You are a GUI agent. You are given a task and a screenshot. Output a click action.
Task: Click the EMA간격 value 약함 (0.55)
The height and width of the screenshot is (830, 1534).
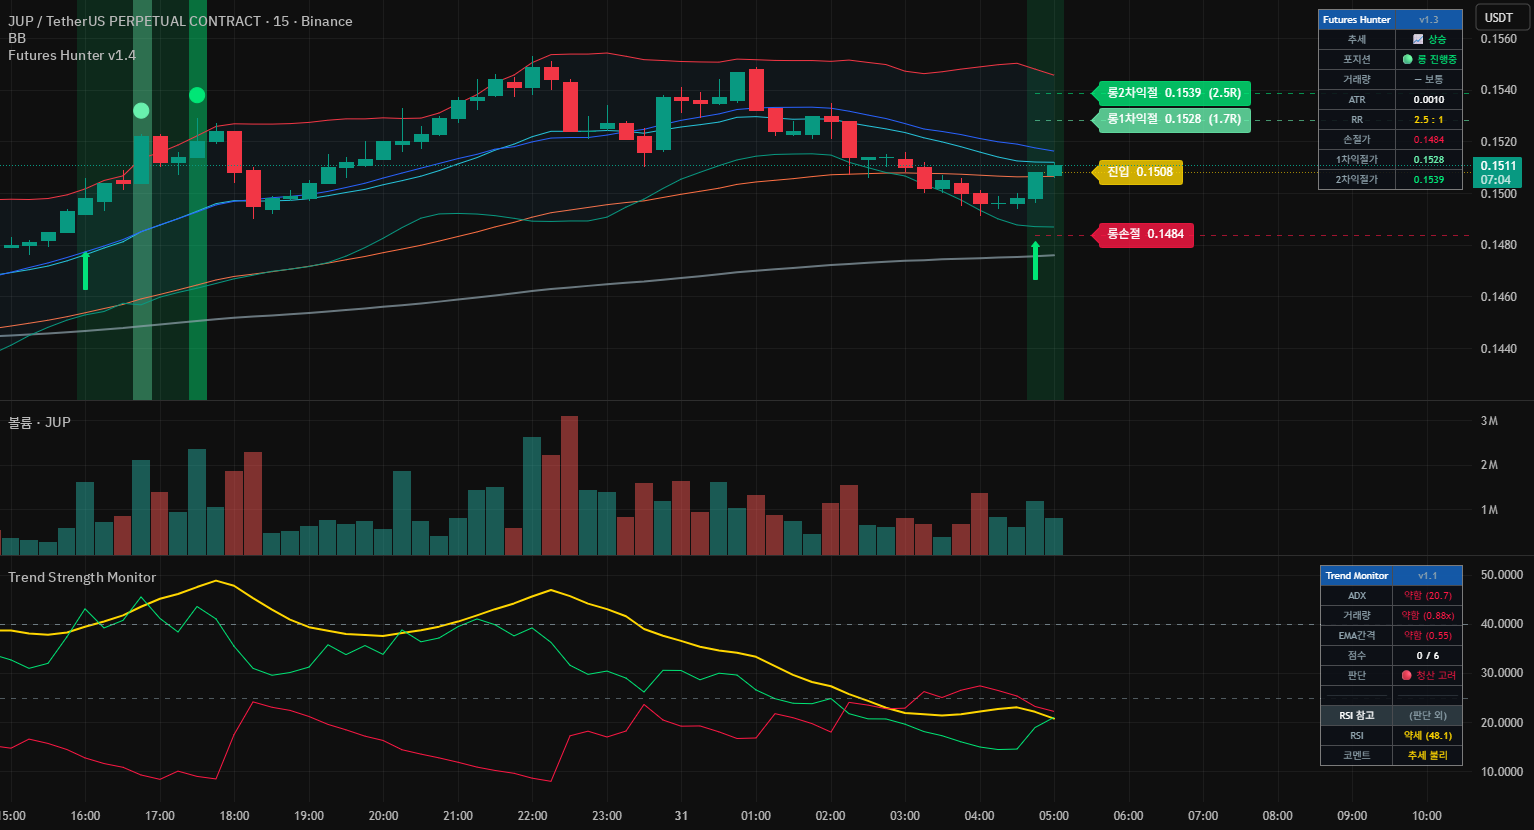coord(1427,635)
